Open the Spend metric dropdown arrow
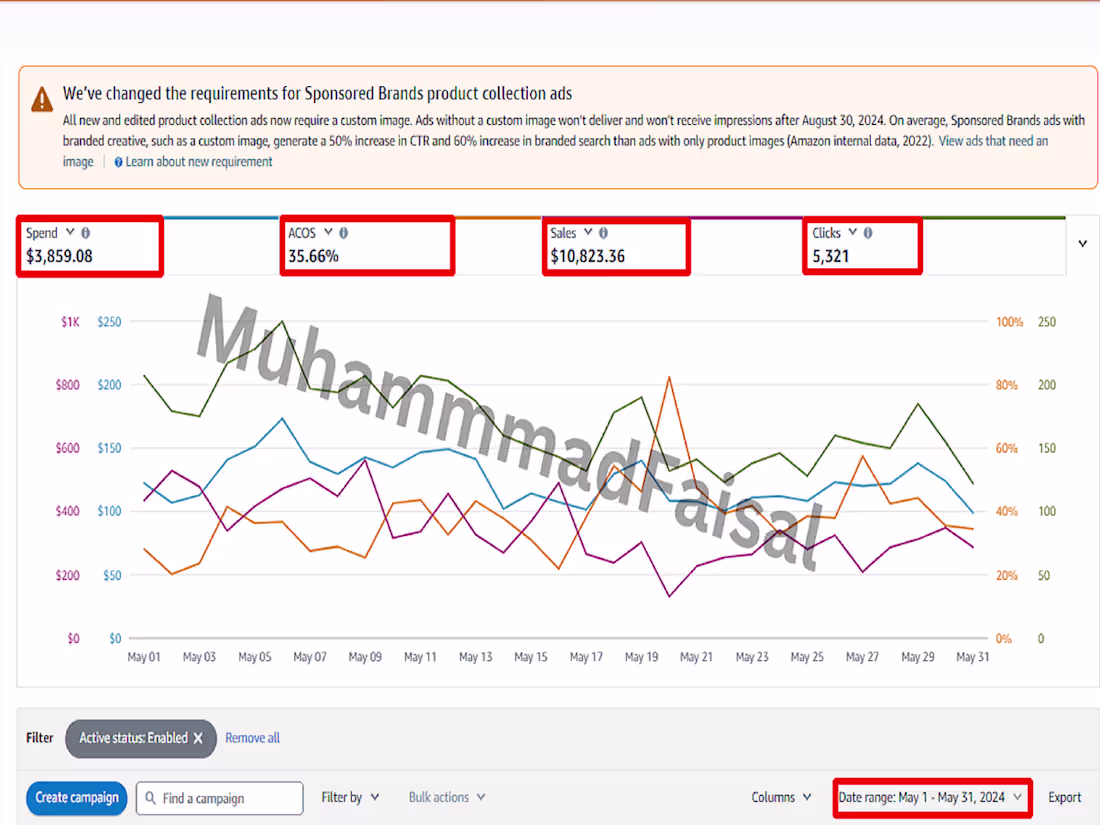This screenshot has height=825, width=1100. (69, 232)
